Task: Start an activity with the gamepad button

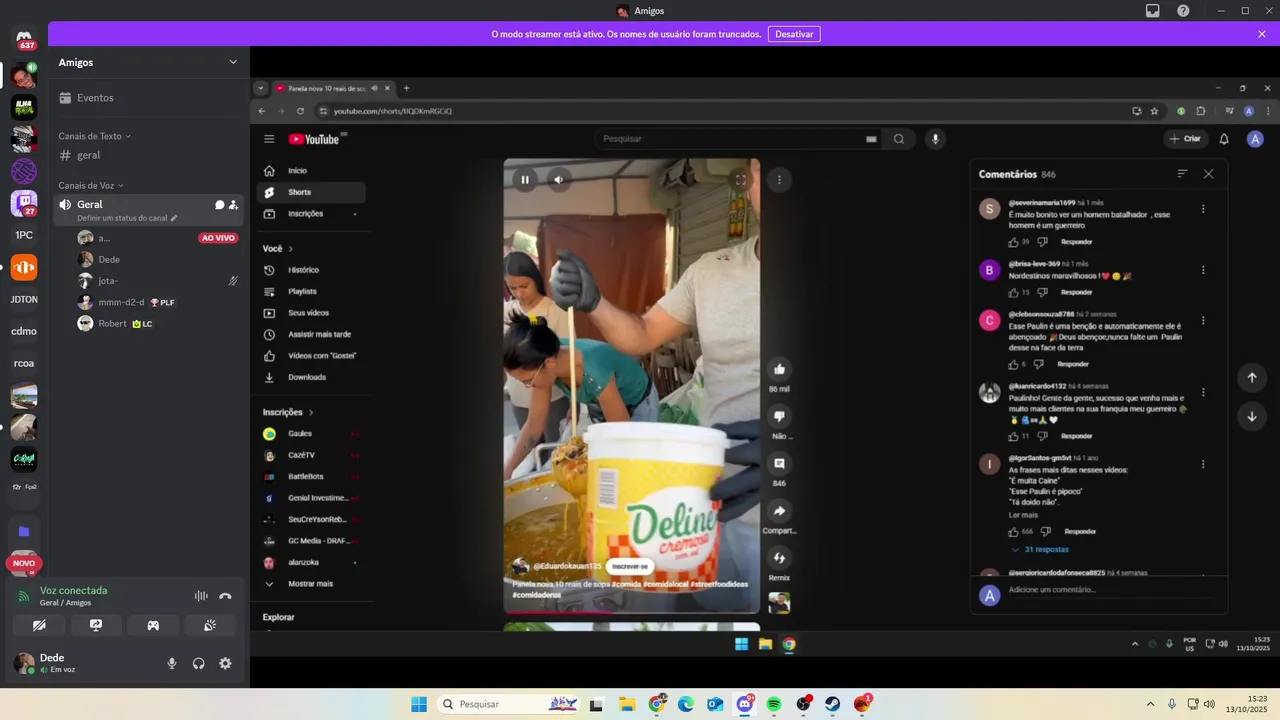Action: 153,625
